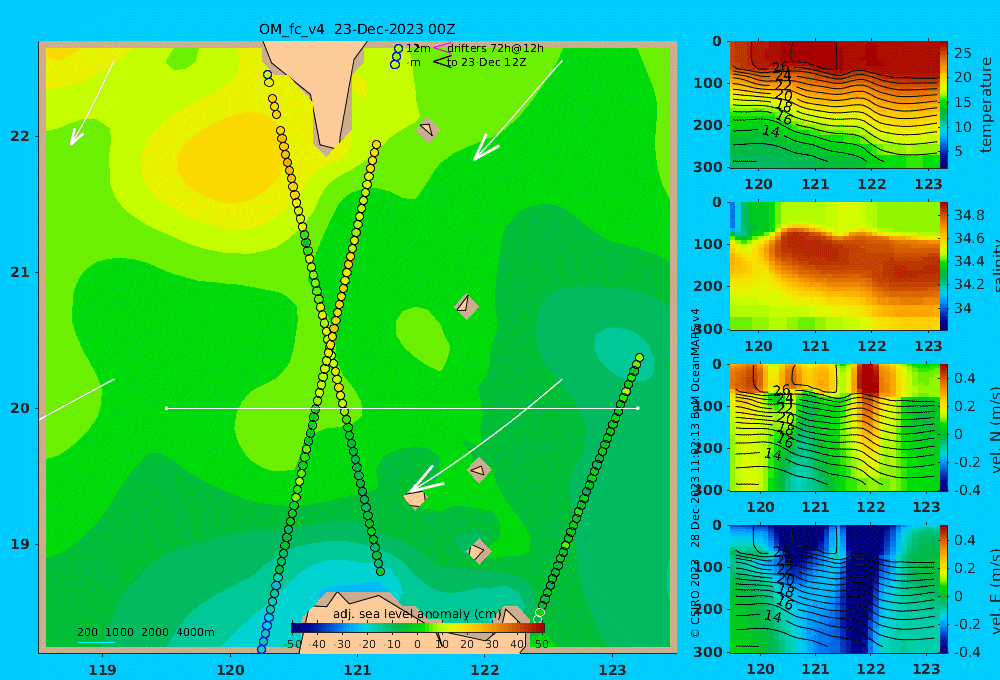Click longitude label "119" on main map
The image size is (1000, 680).
pos(102,670)
